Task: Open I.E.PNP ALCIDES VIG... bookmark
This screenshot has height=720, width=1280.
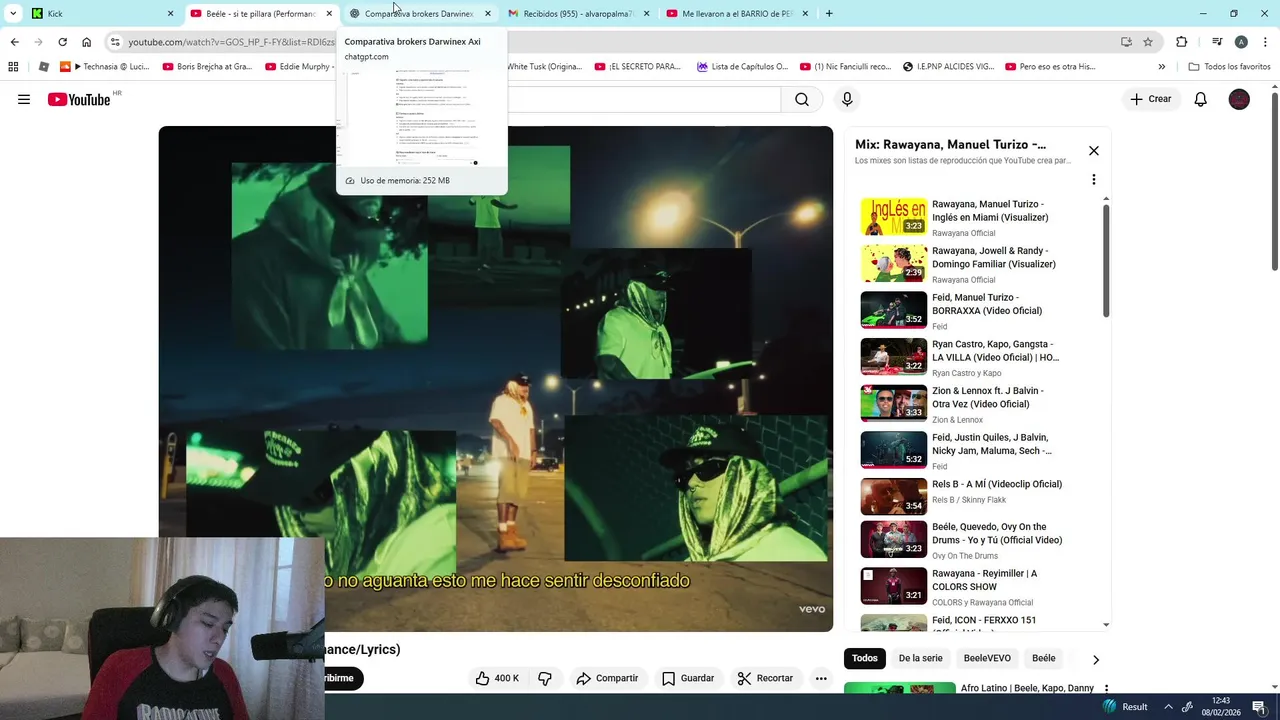Action: click(948, 67)
